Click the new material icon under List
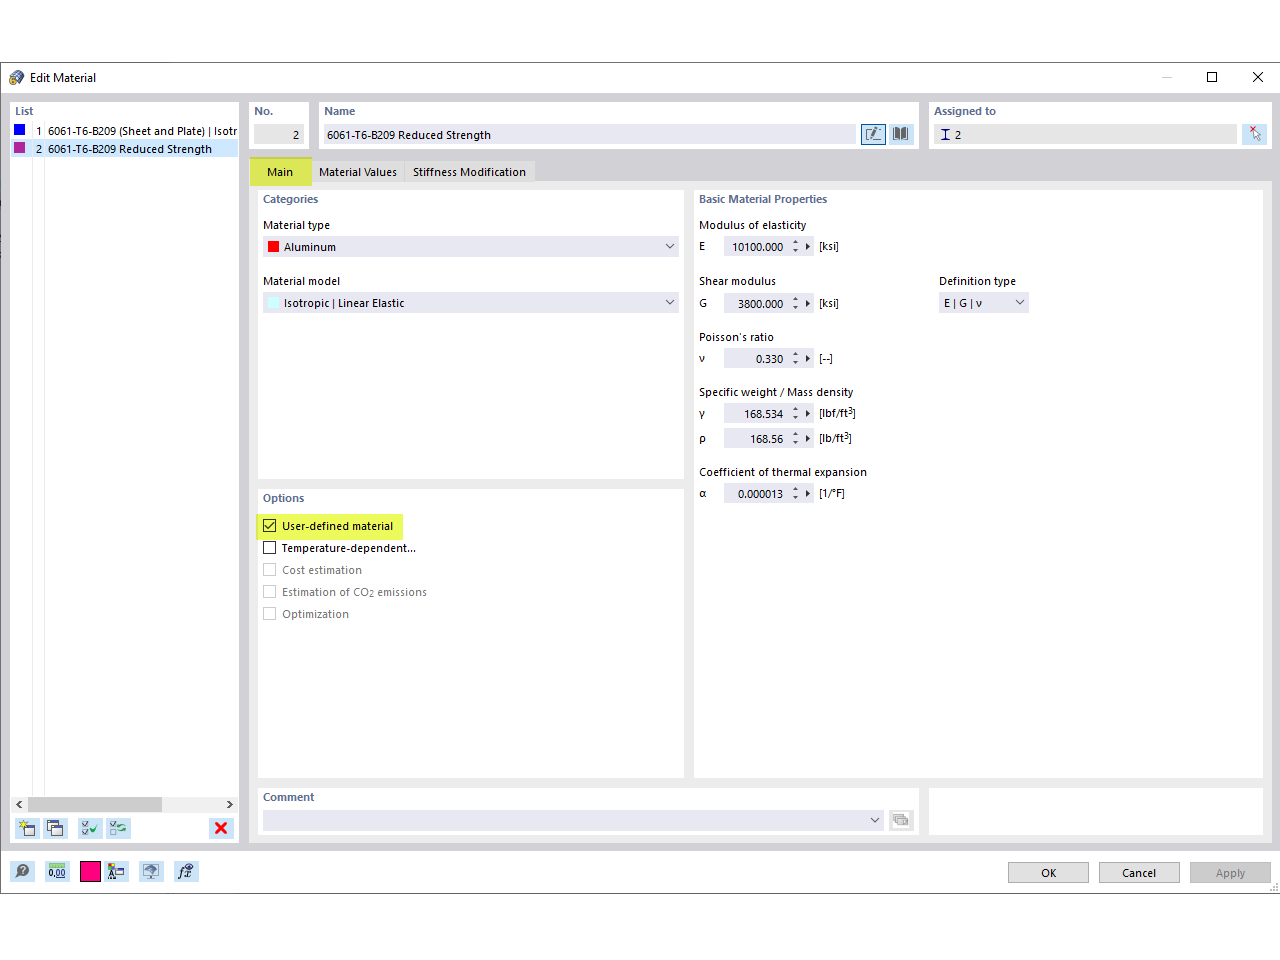This screenshot has height=960, width=1280. tap(27, 828)
